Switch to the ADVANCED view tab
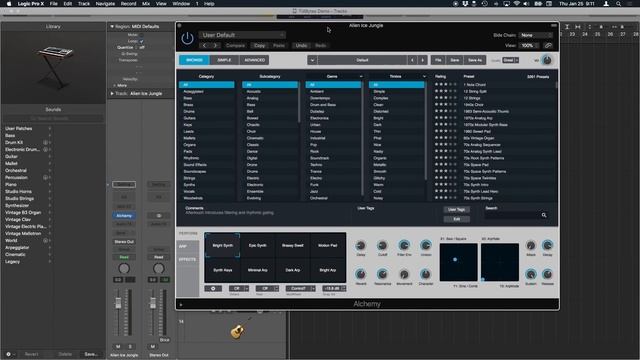This screenshot has height=360, width=640. point(254,60)
